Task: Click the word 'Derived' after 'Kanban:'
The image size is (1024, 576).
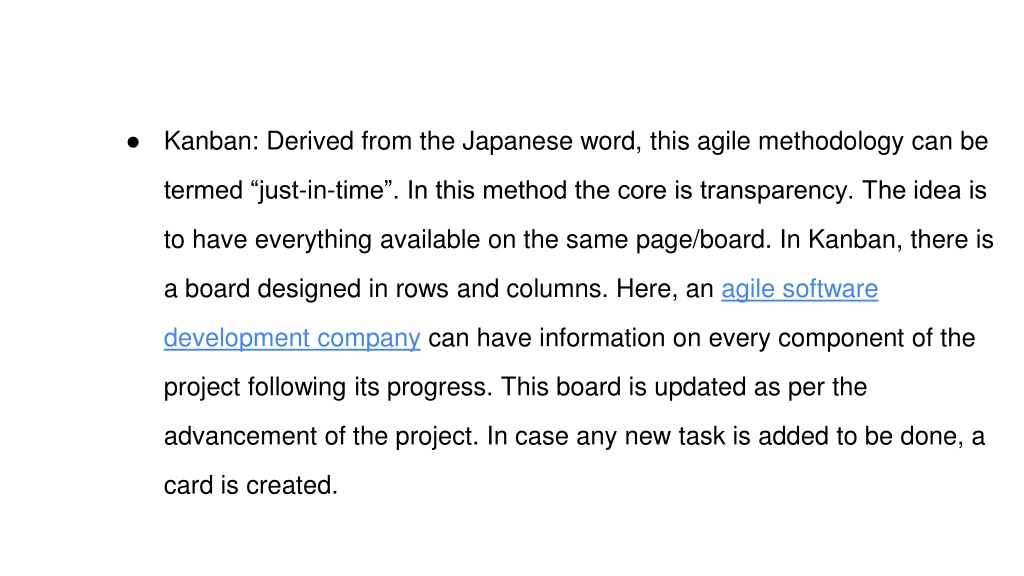Action: tap(310, 142)
